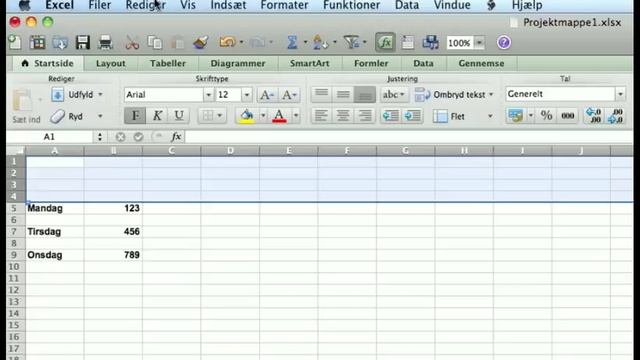Open the Funktioner menu
Screen dimensions: 640x360
pos(351,5)
